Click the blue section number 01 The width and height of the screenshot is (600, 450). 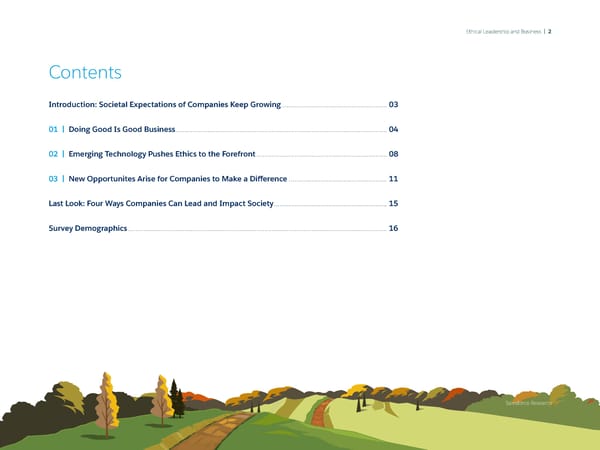(54, 129)
